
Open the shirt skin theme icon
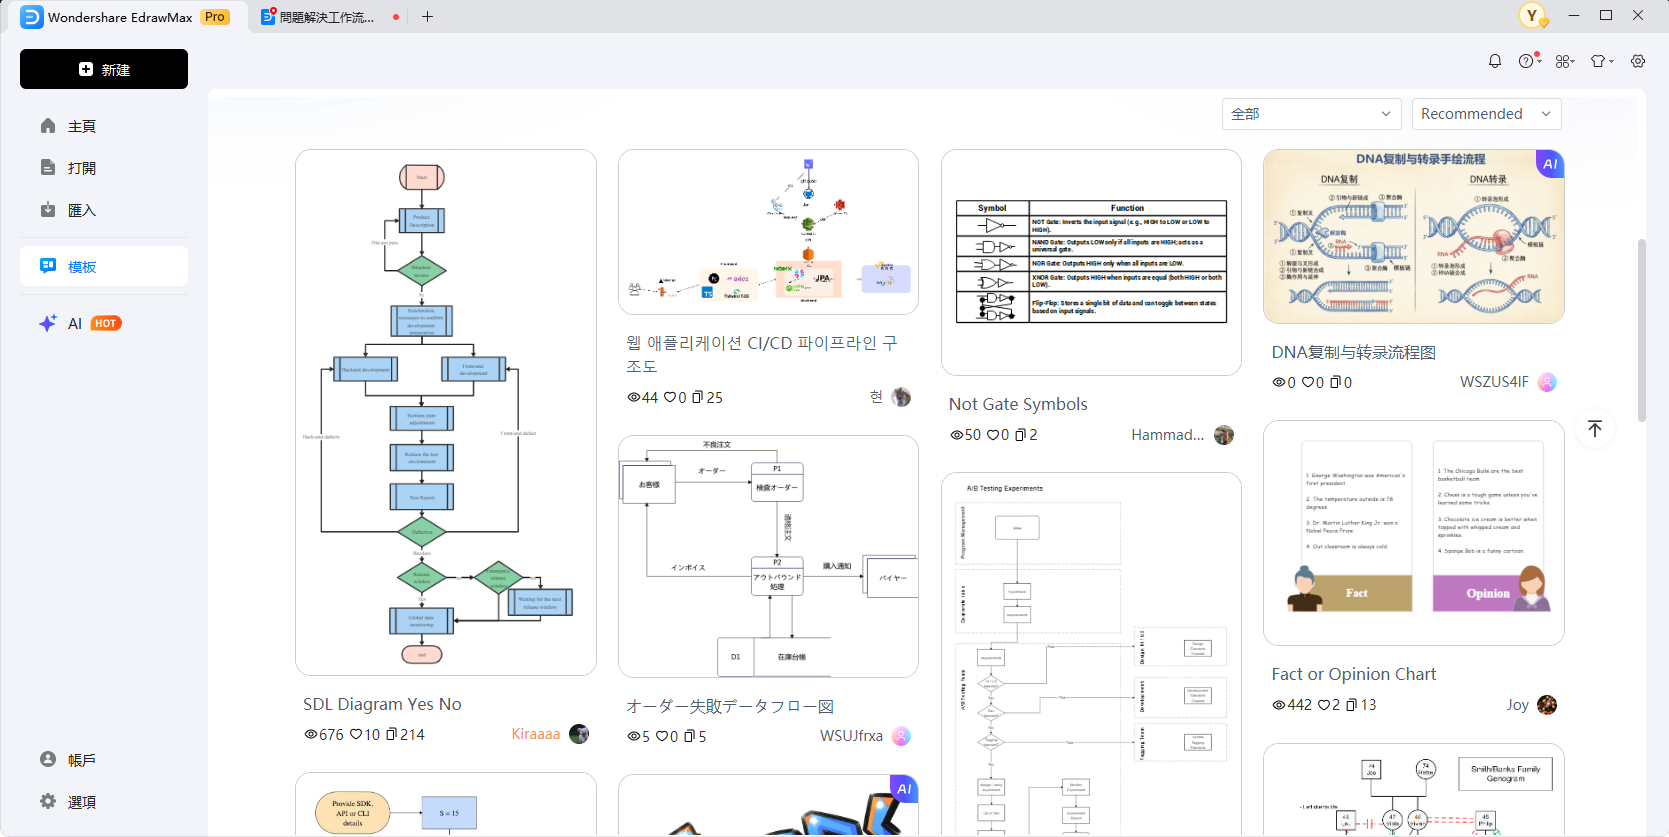(1601, 61)
